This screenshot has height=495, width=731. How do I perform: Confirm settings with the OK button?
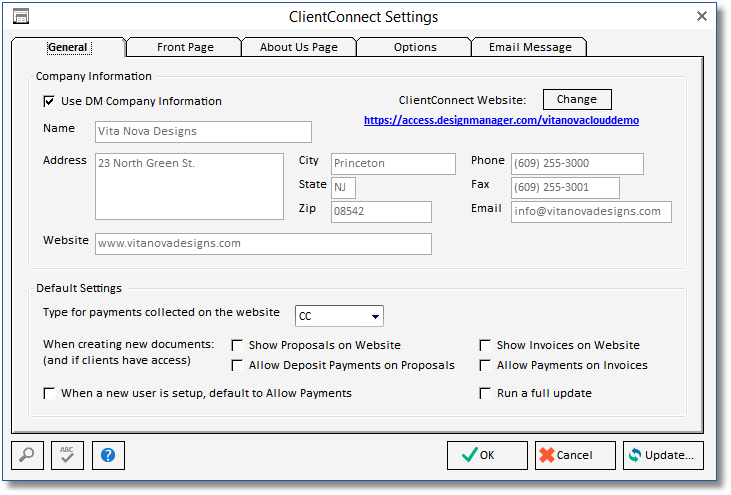487,455
